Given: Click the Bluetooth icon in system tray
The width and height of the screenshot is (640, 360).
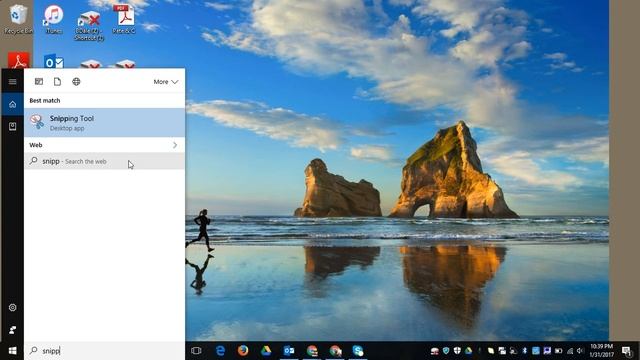Looking at the screenshot, I should [x=524, y=351].
